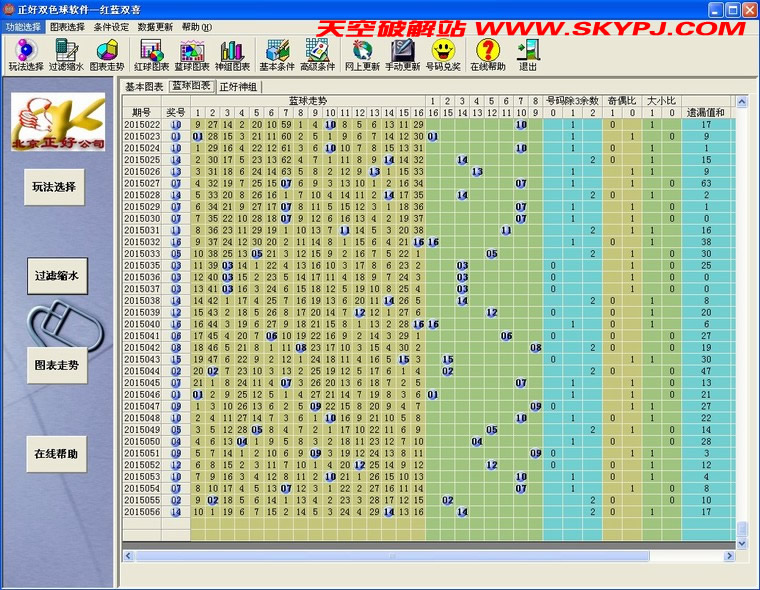Screen dimensions: 760x590
Task: Click the 基本条件 toolbar icon
Action: tap(276, 55)
